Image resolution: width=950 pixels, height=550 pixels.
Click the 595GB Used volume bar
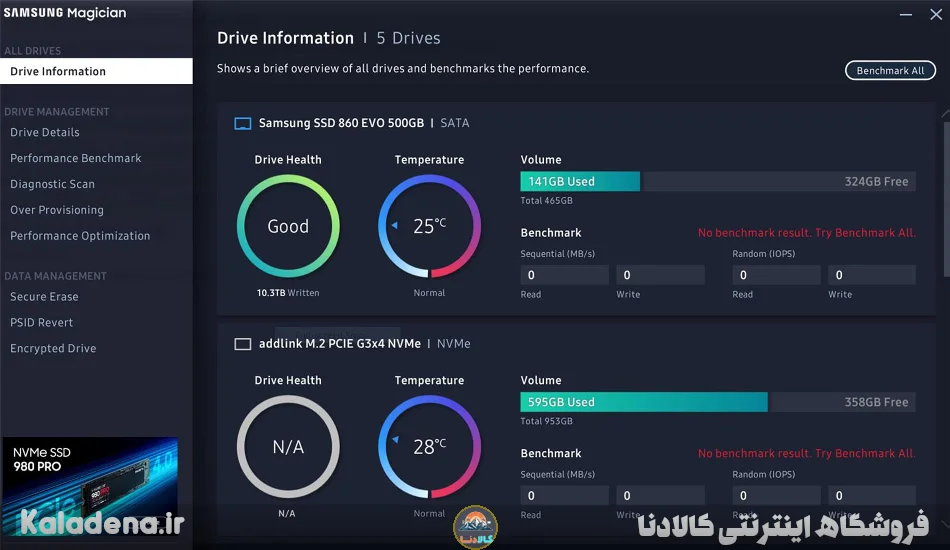click(644, 402)
